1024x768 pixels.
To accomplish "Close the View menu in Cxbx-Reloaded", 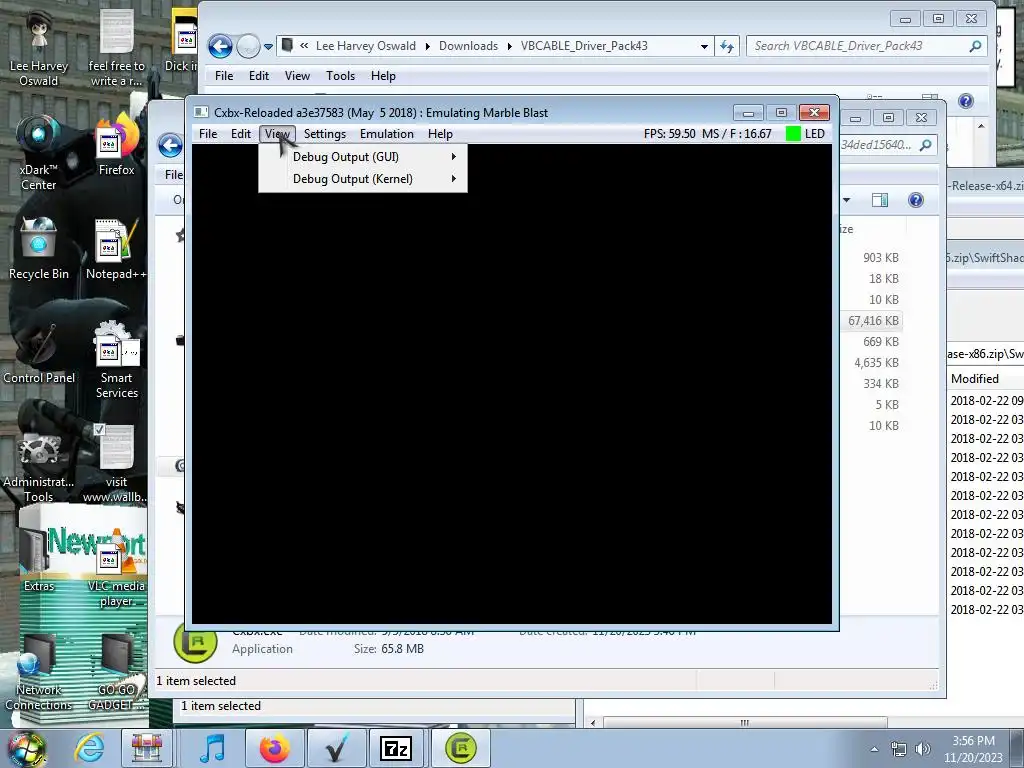I will (x=277, y=134).
